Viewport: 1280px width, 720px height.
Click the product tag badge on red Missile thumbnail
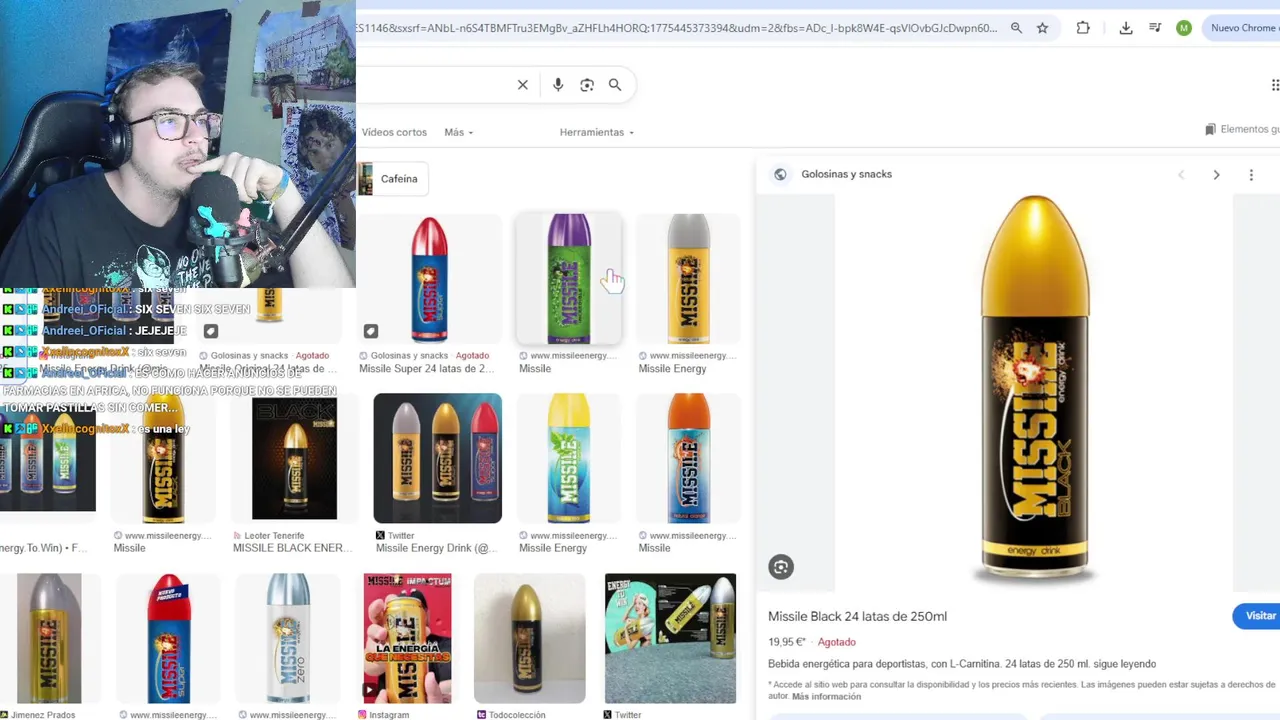tap(371, 331)
